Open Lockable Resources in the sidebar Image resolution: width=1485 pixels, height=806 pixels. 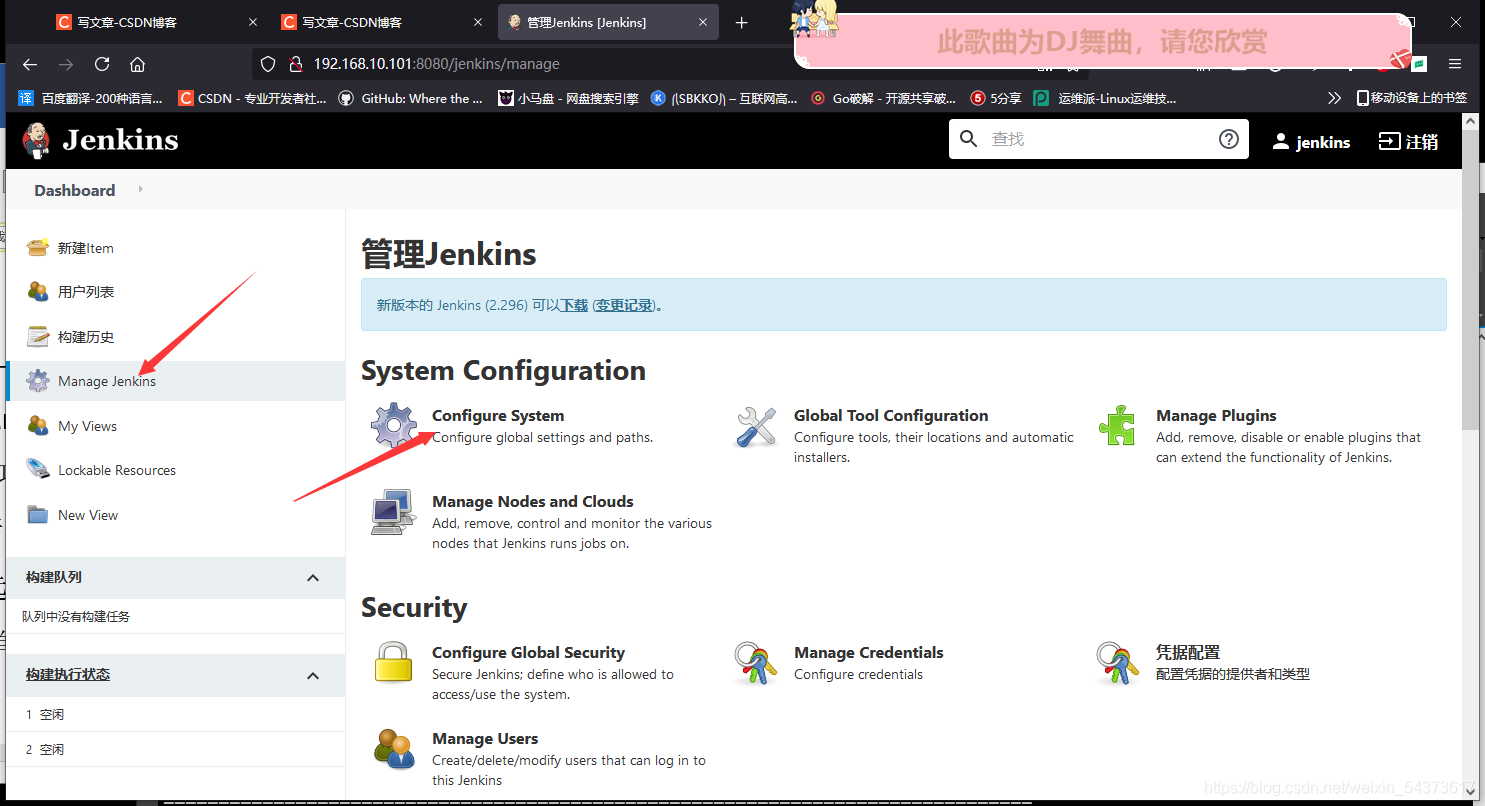(x=117, y=470)
